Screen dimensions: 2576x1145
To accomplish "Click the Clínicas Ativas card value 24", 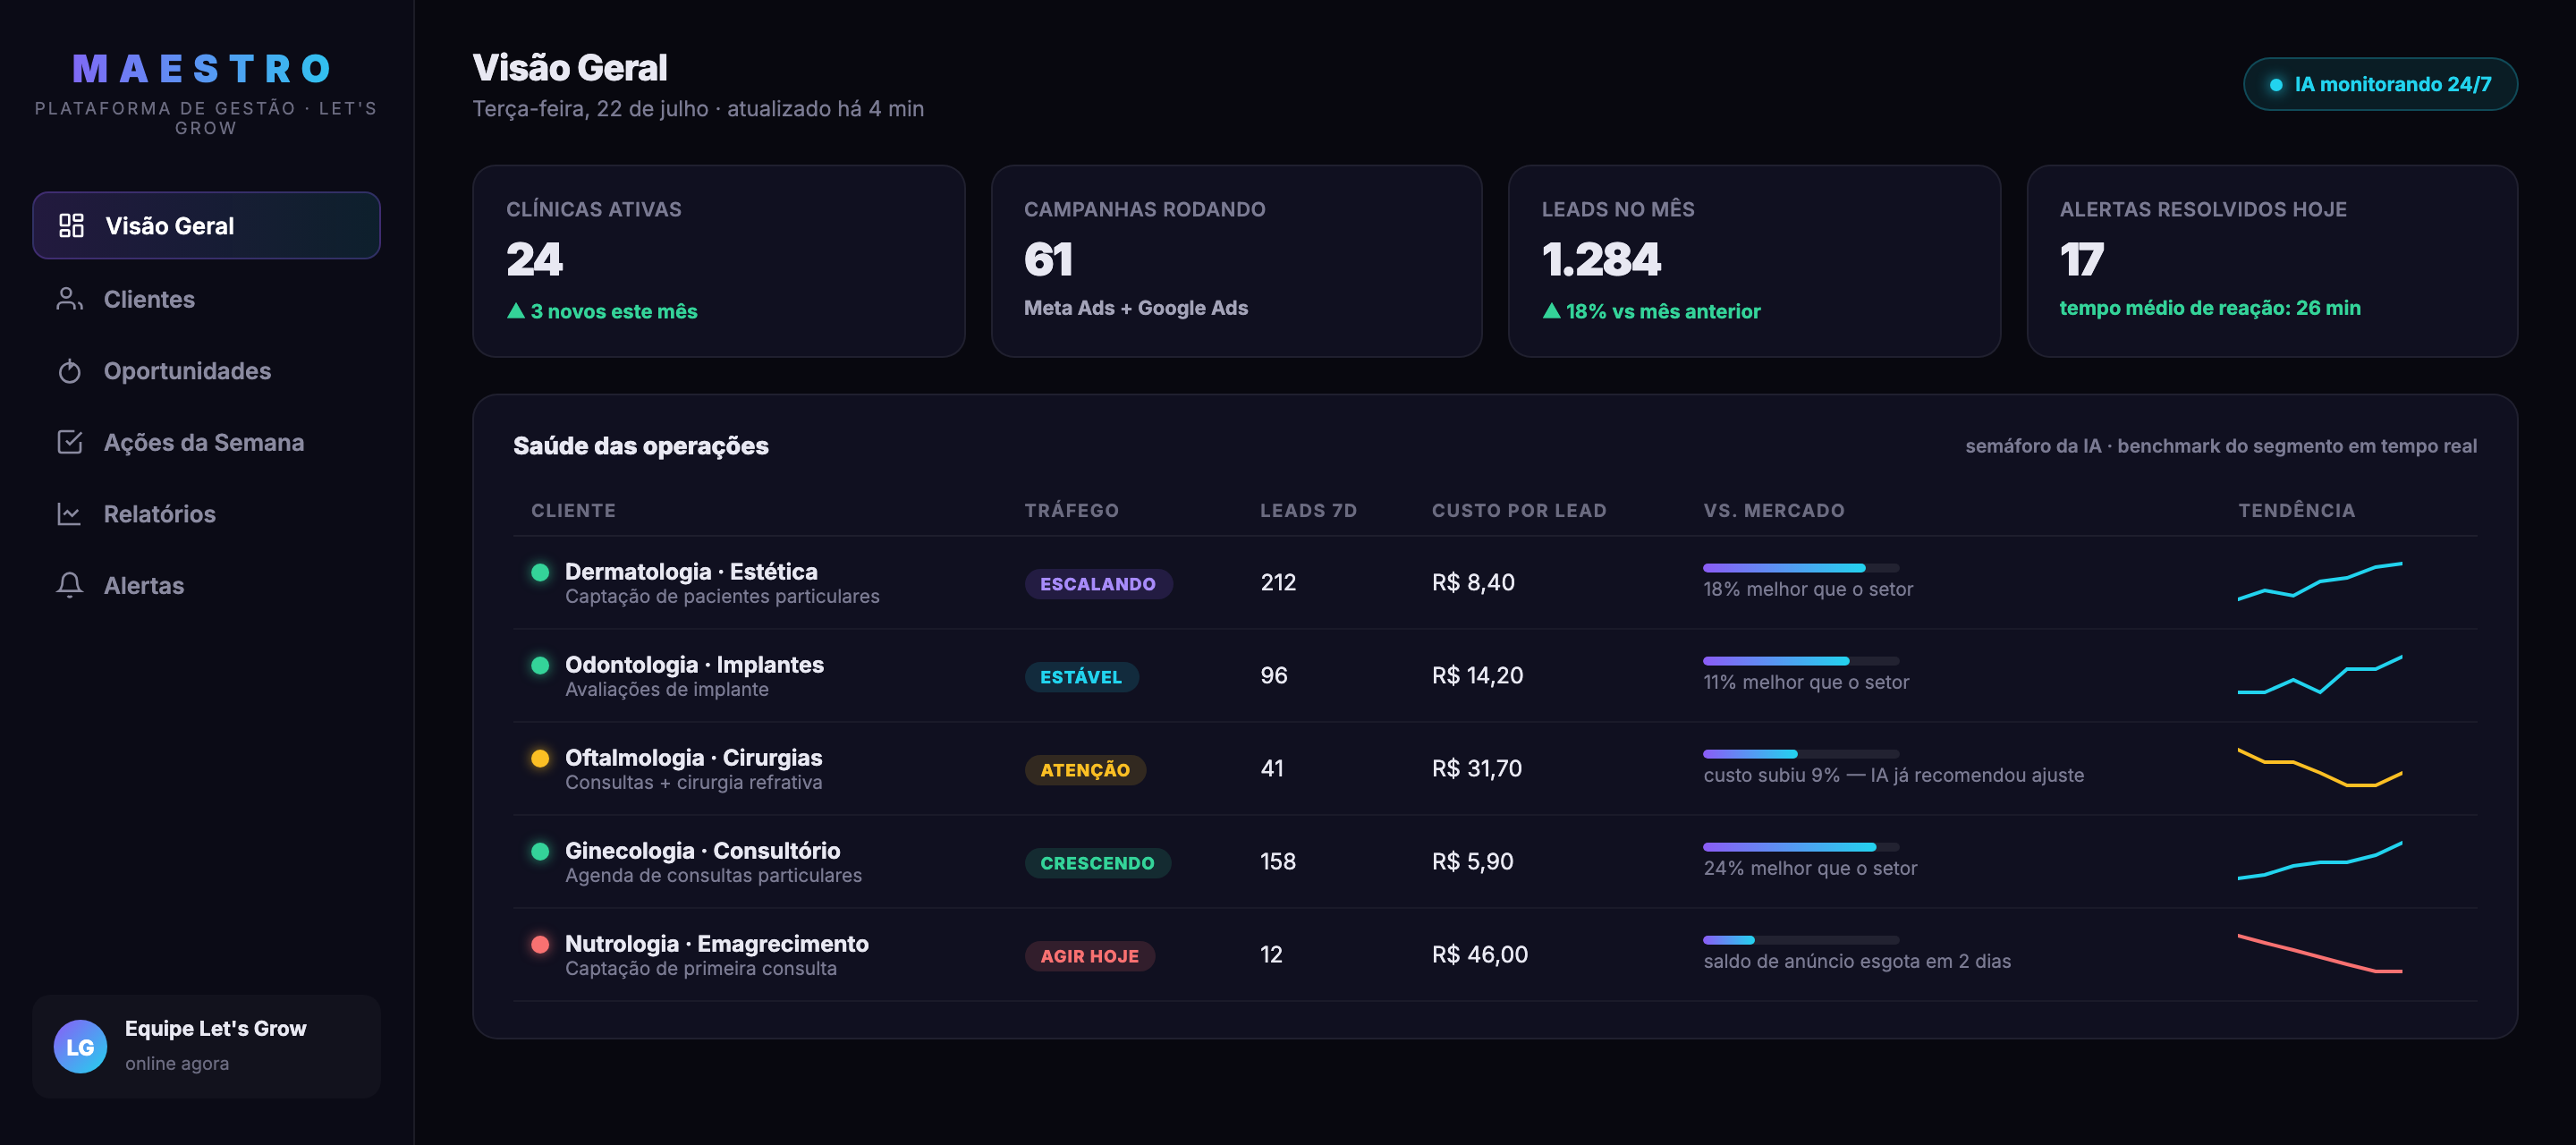I will coord(534,260).
